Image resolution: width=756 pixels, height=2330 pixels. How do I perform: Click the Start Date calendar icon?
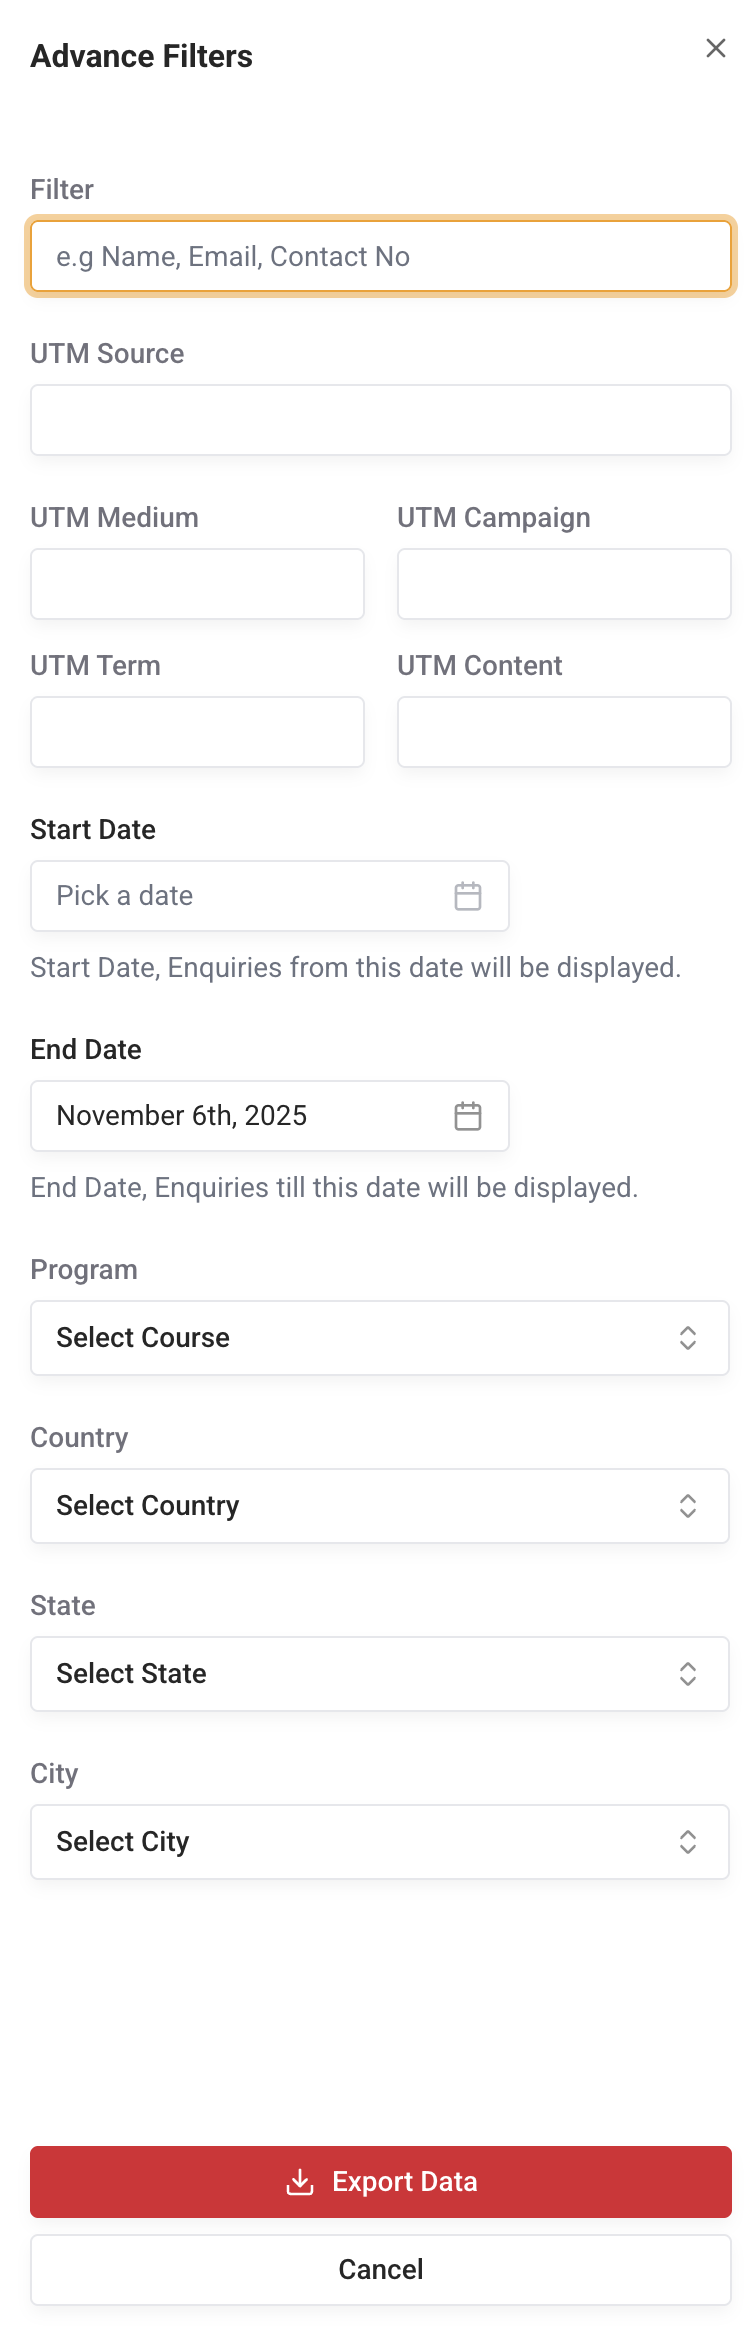coord(468,896)
